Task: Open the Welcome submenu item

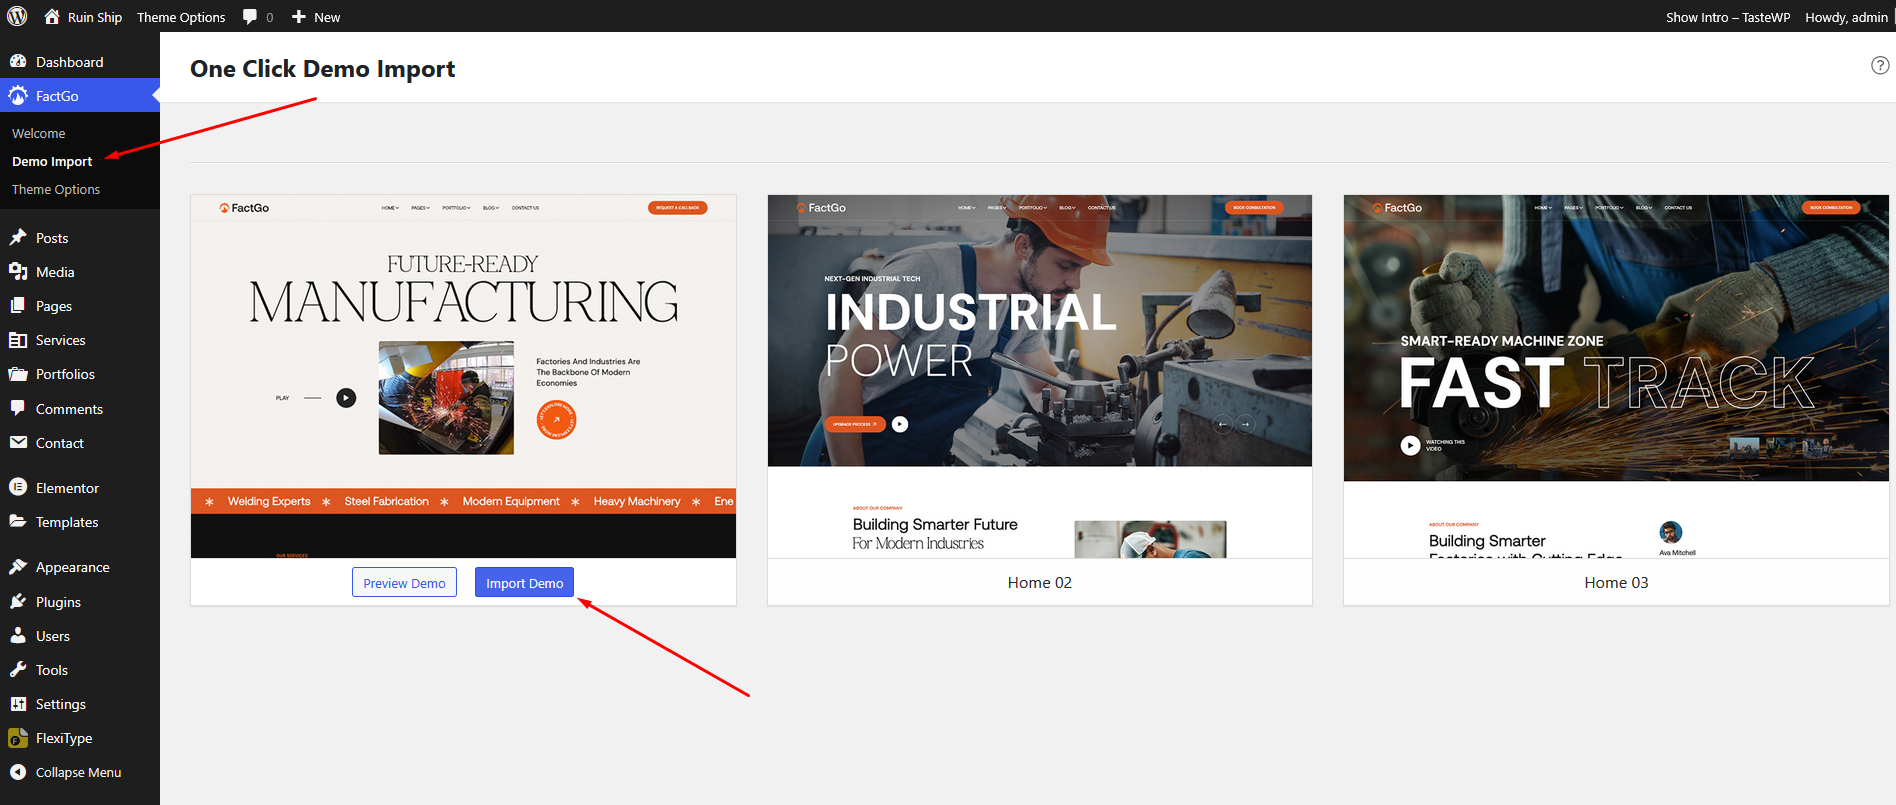Action: pyautogui.click(x=39, y=133)
